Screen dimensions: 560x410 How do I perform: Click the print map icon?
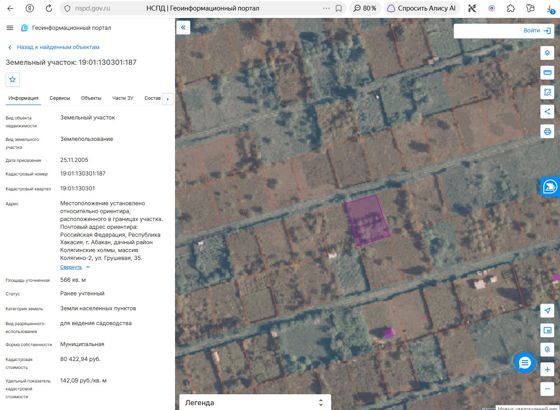click(x=547, y=131)
